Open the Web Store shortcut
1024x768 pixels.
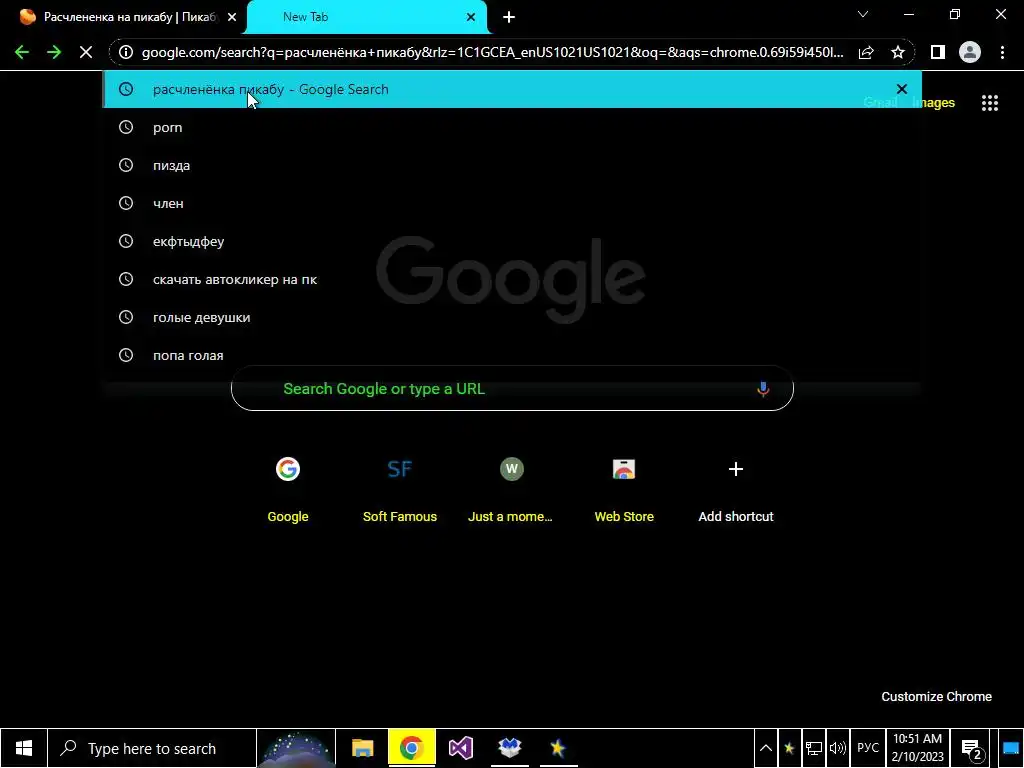pos(624,488)
